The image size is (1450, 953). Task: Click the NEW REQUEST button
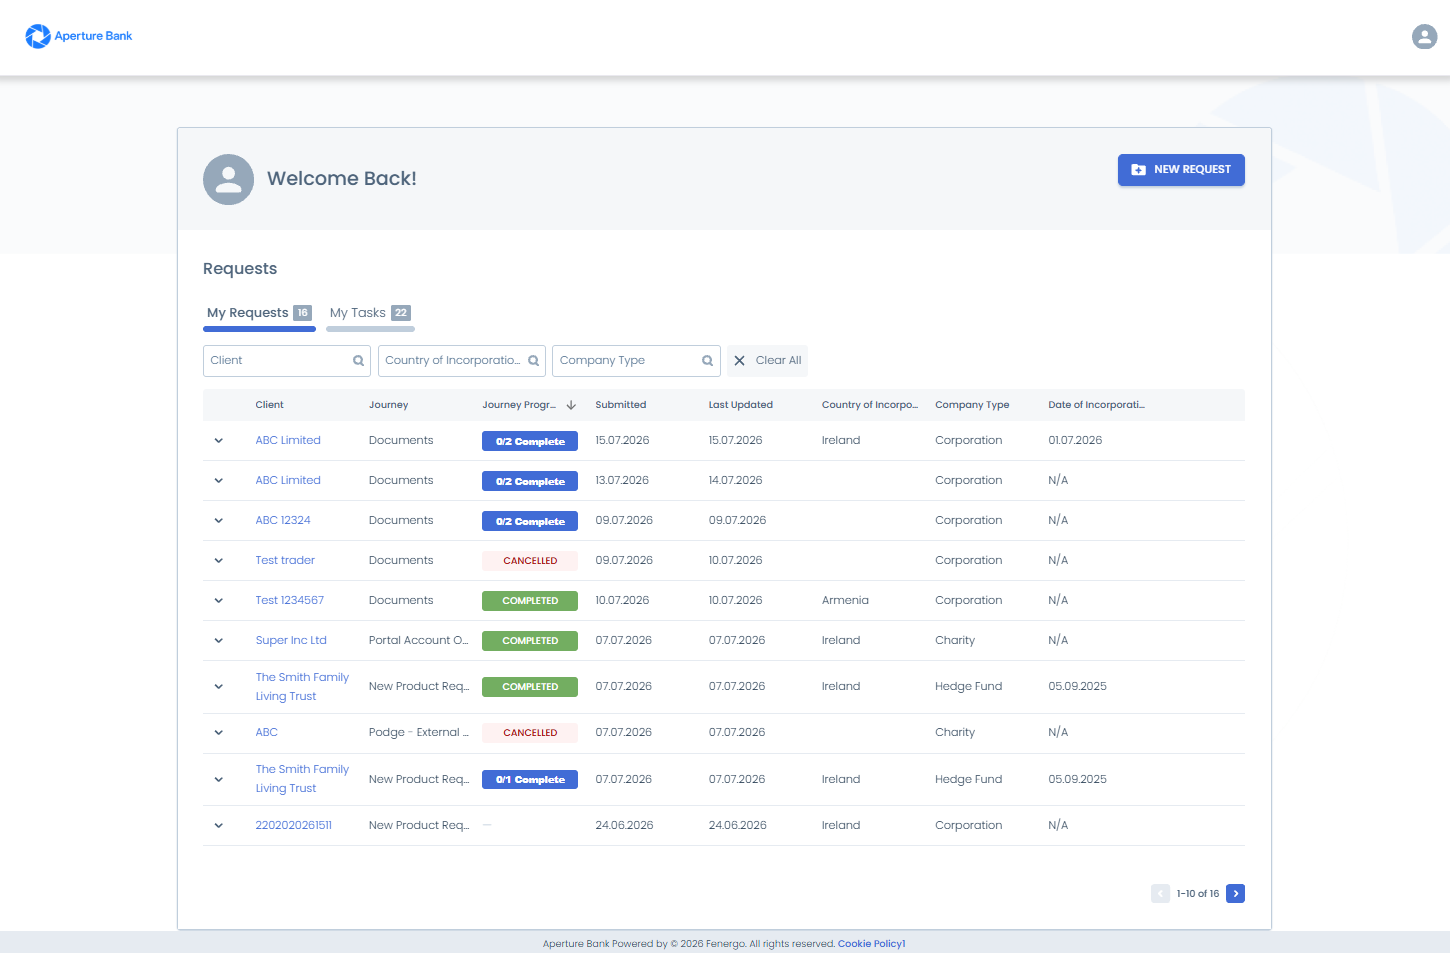[x=1181, y=170]
